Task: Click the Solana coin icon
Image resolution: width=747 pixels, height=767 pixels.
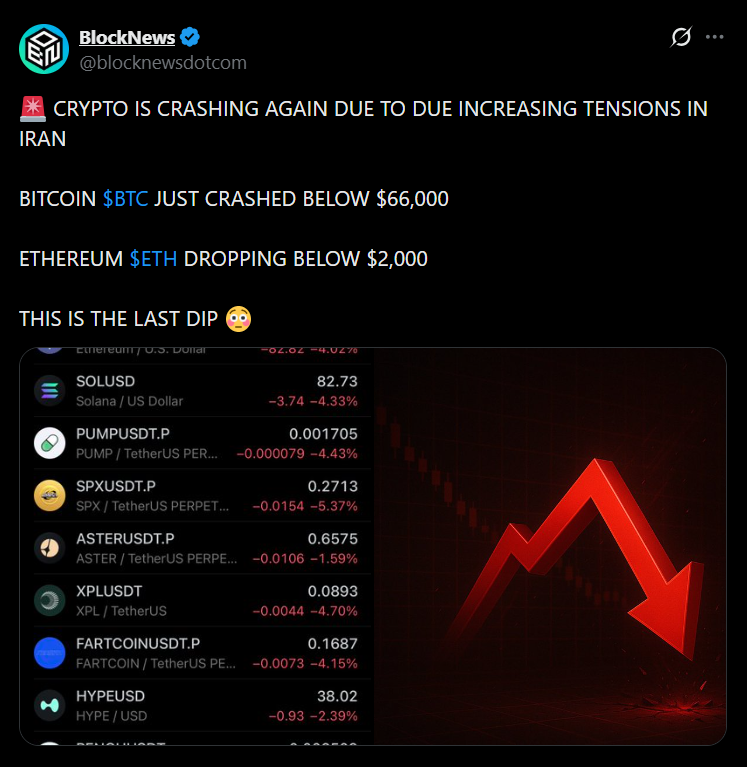Action: click(x=50, y=391)
